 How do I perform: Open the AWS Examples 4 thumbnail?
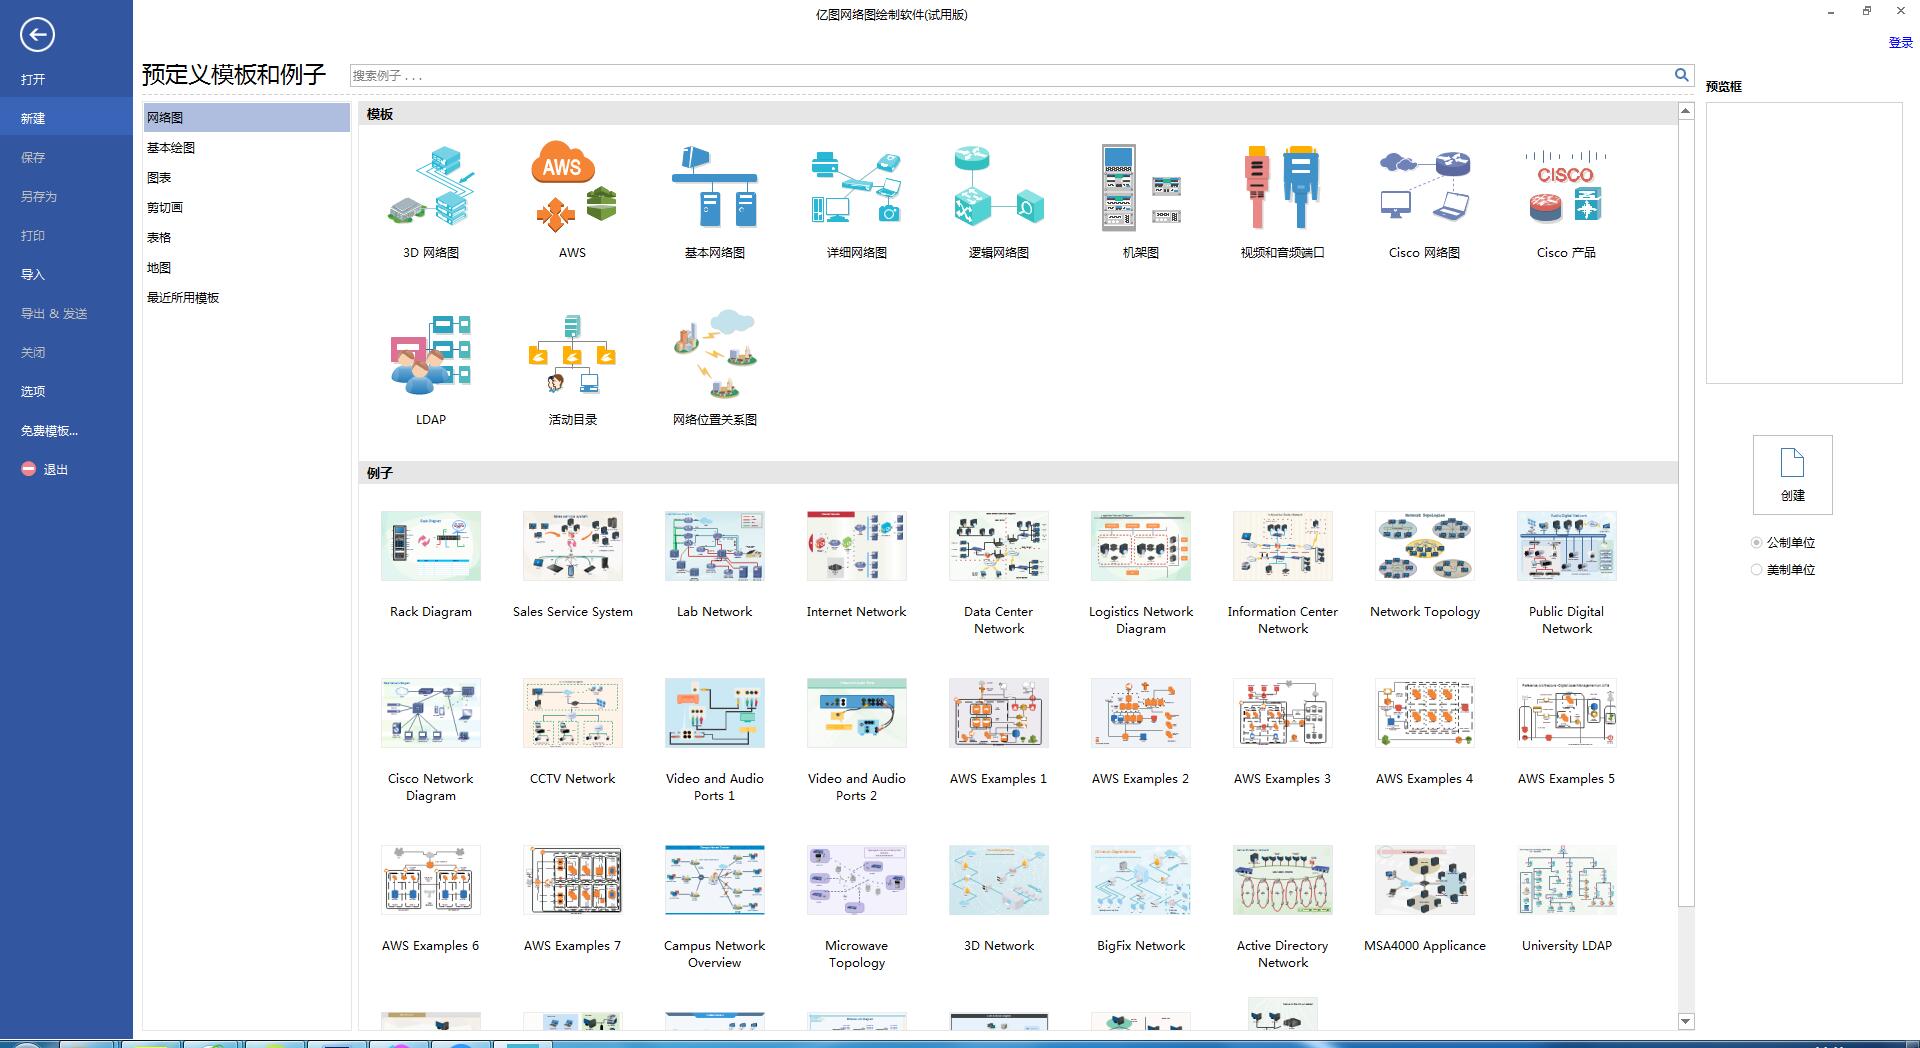1425,713
